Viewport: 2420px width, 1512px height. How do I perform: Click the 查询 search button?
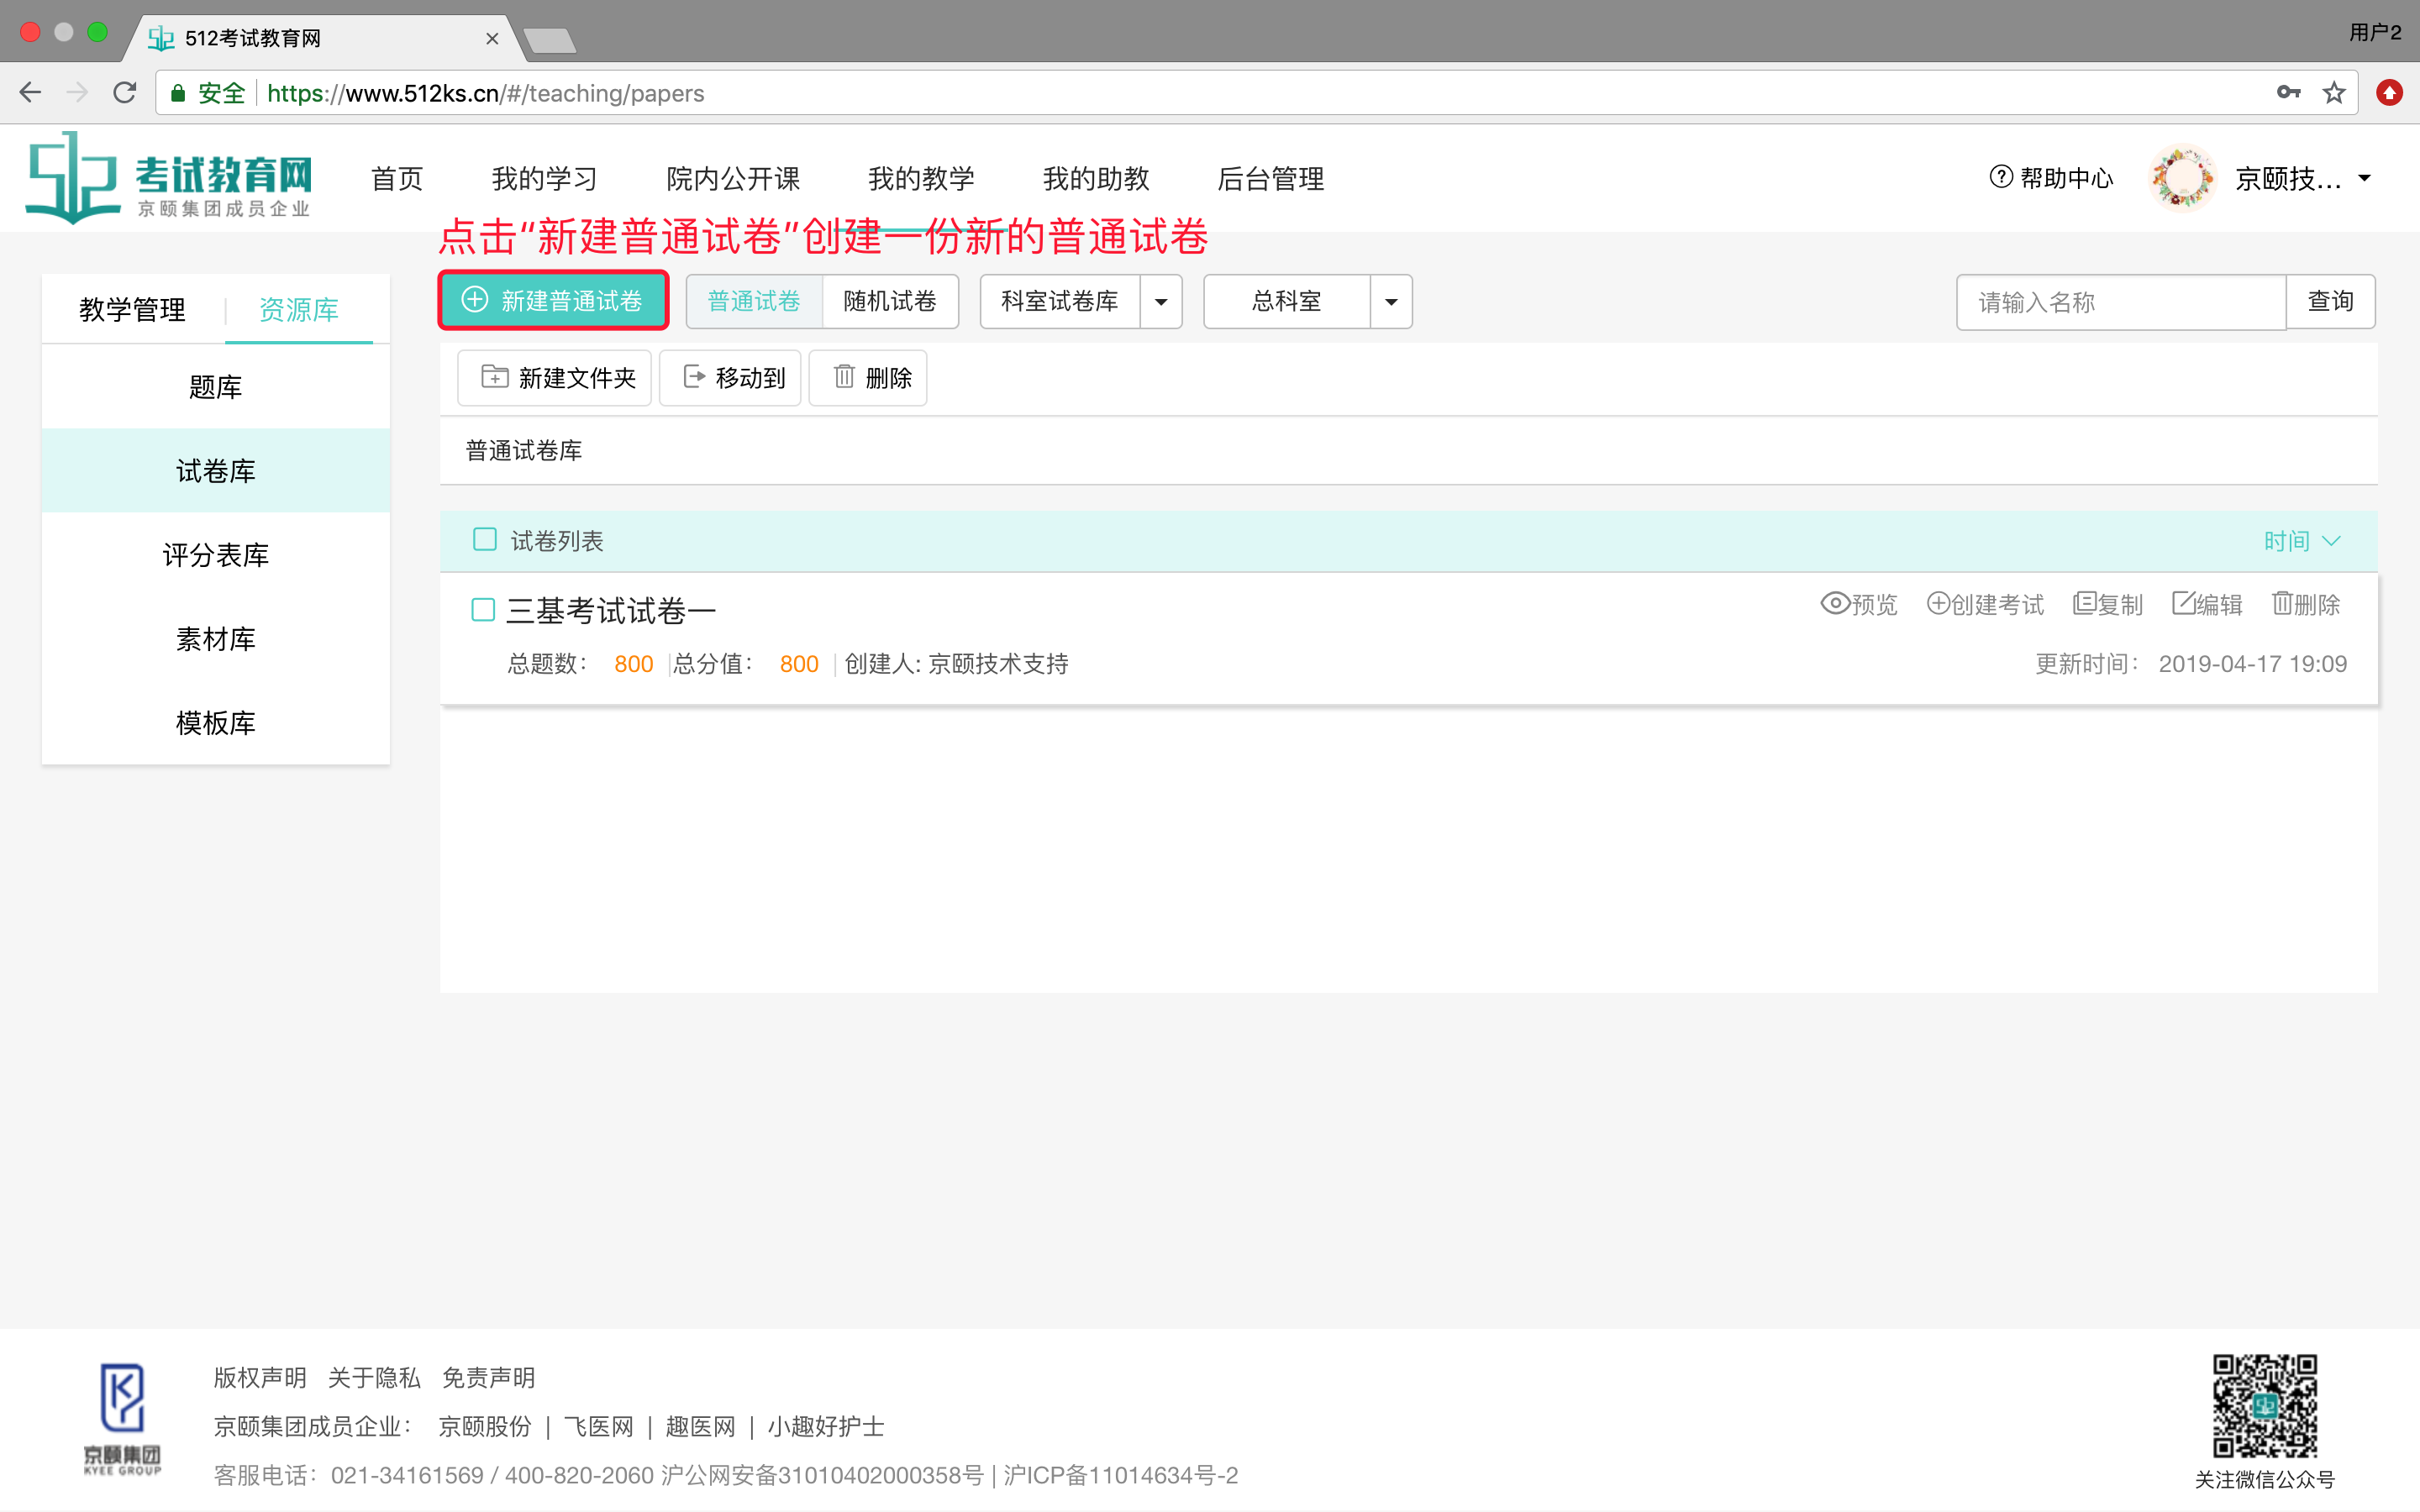[x=2330, y=301]
